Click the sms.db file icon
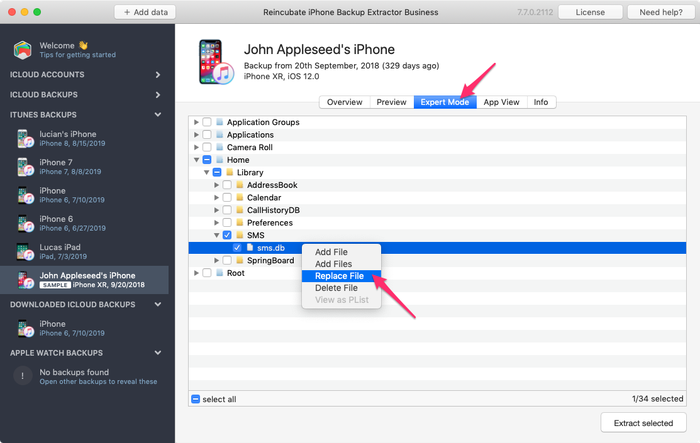The image size is (700, 443). pyautogui.click(x=250, y=247)
